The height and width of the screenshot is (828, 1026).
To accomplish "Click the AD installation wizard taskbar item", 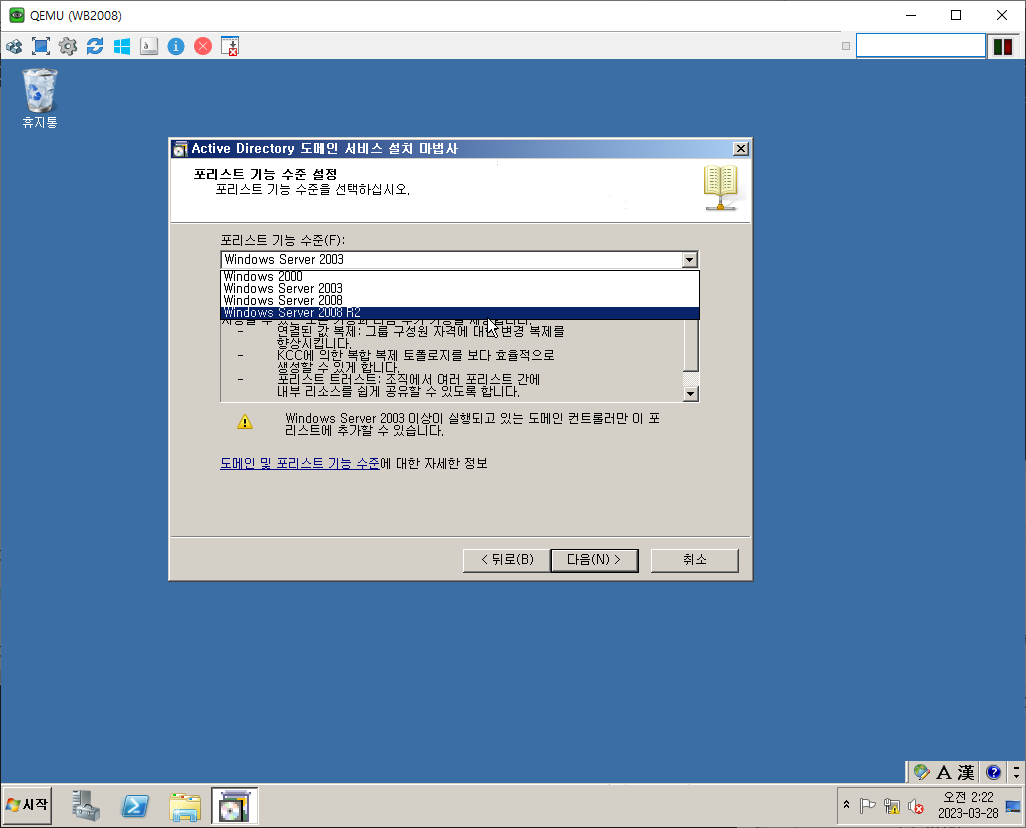I will (234, 805).
